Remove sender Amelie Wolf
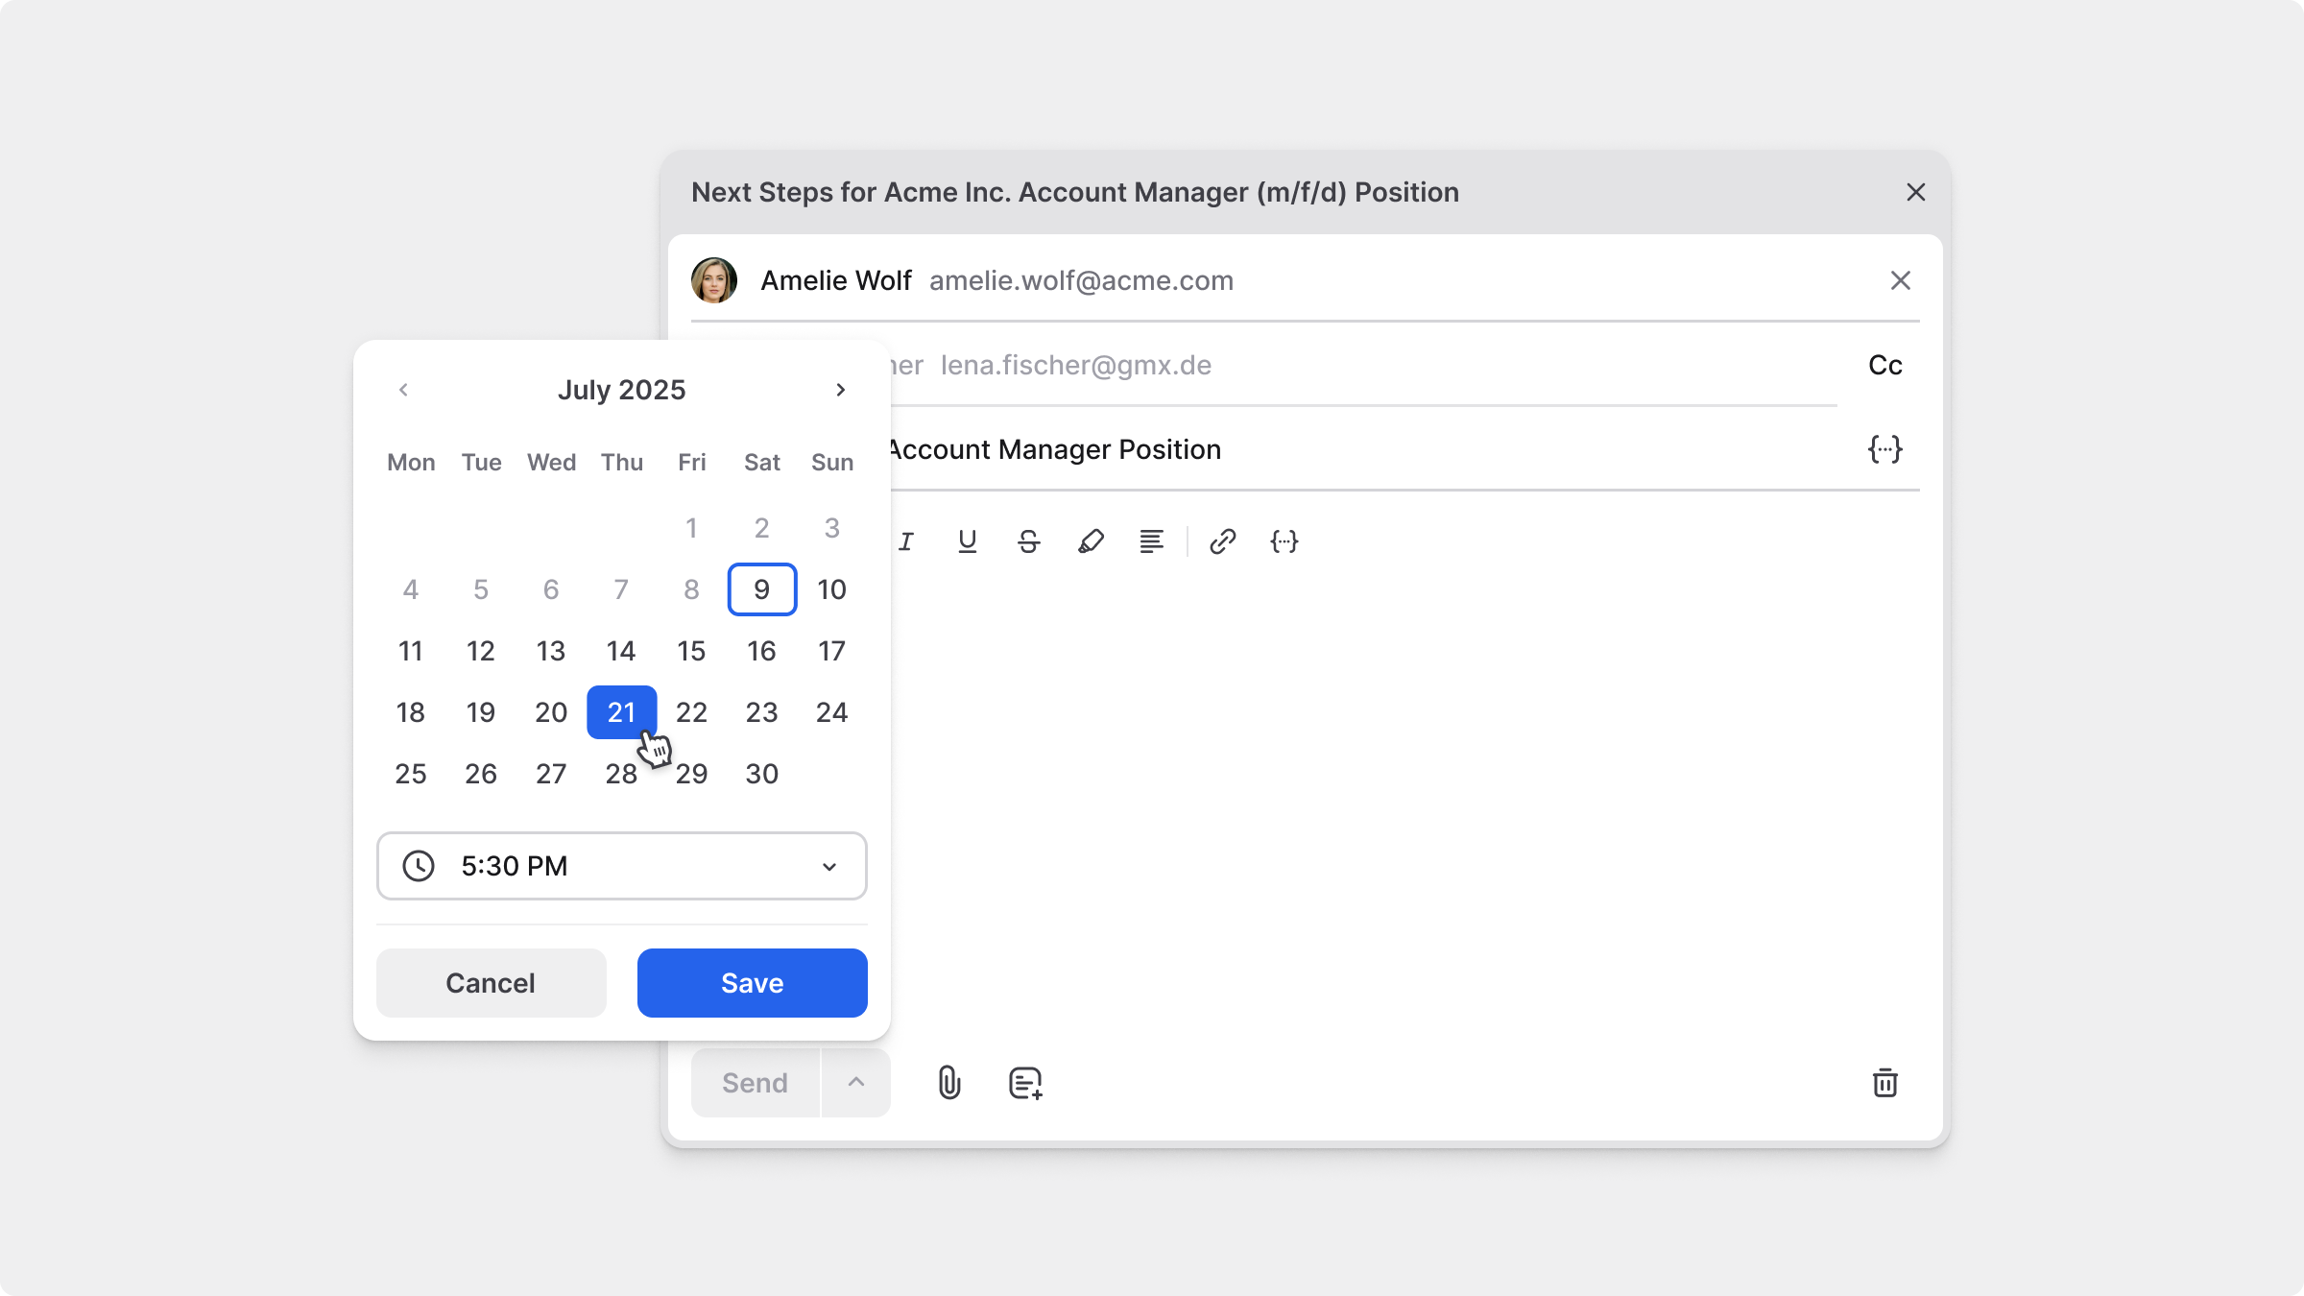This screenshot has height=1296, width=2304. pyautogui.click(x=1900, y=281)
